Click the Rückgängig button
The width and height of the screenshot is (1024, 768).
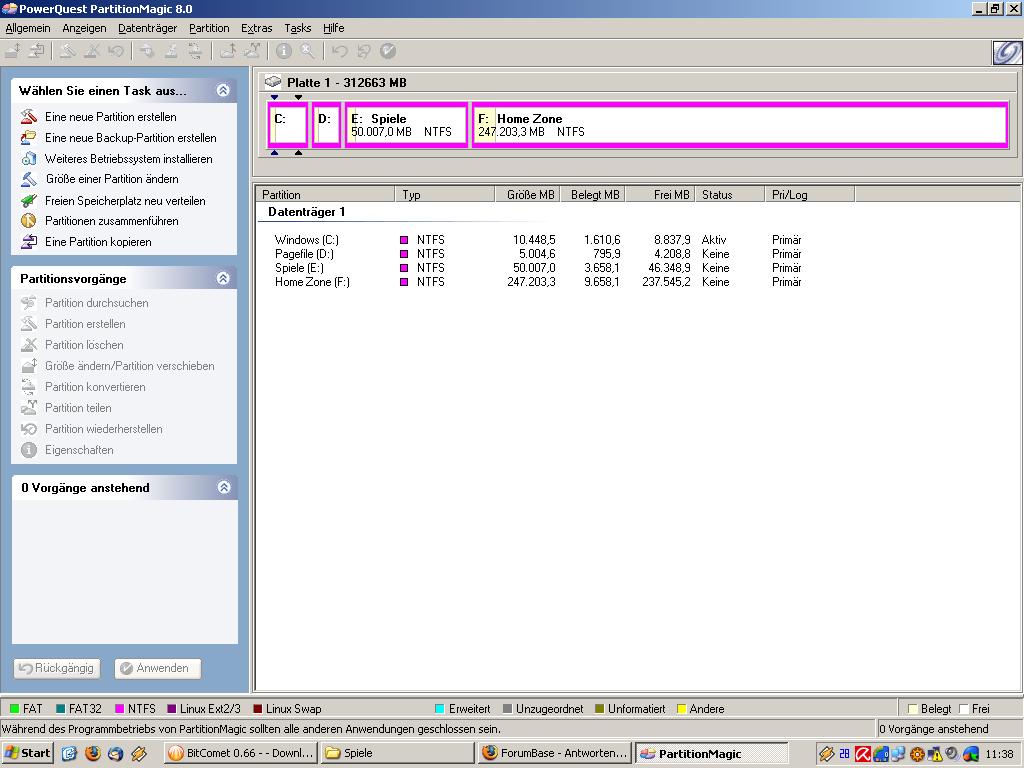coord(57,668)
